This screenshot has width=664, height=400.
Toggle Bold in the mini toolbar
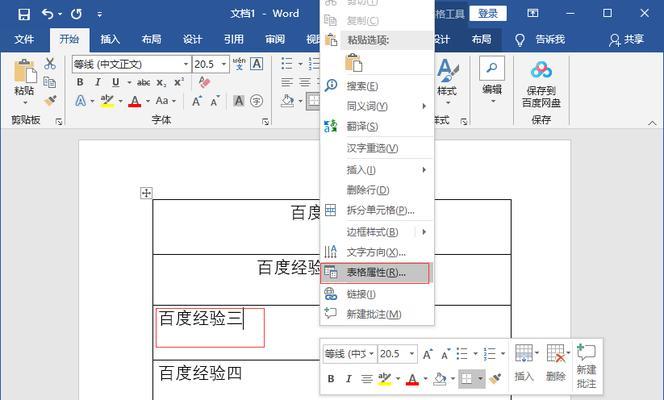click(x=331, y=379)
